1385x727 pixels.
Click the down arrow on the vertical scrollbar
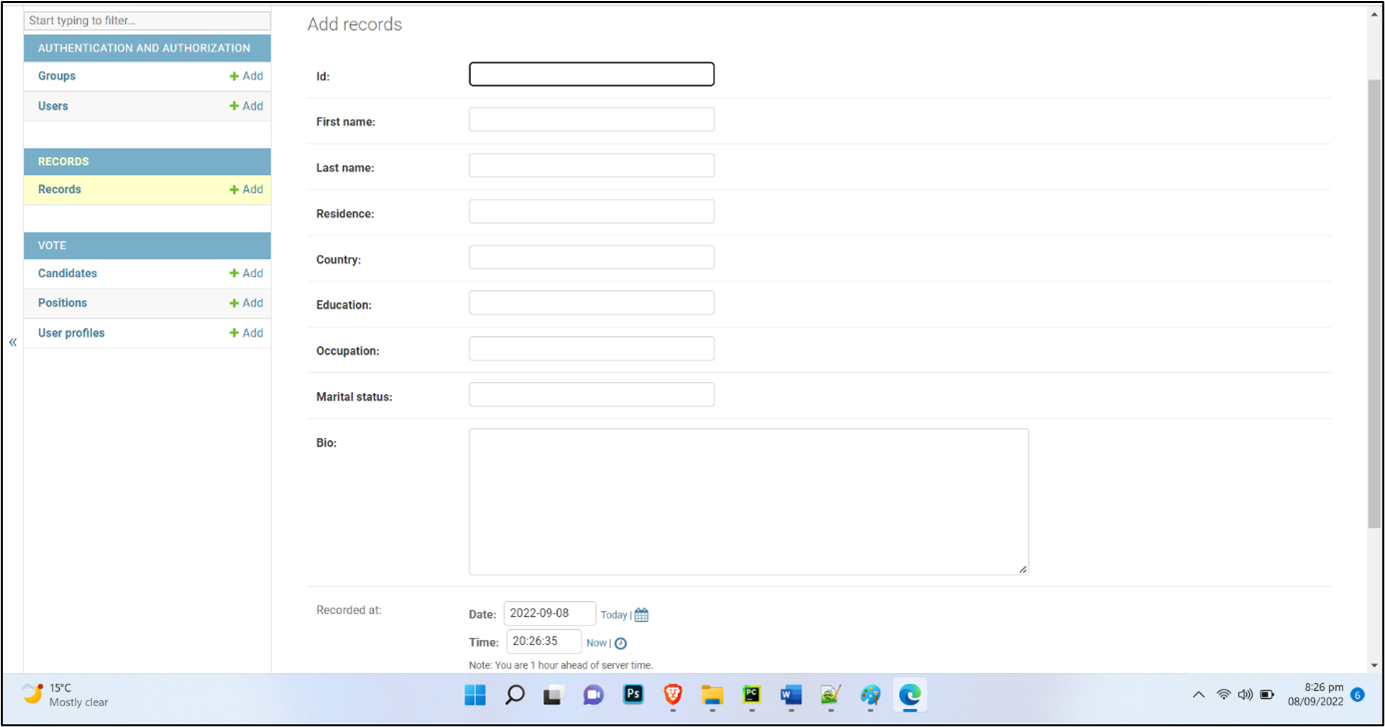click(1372, 665)
